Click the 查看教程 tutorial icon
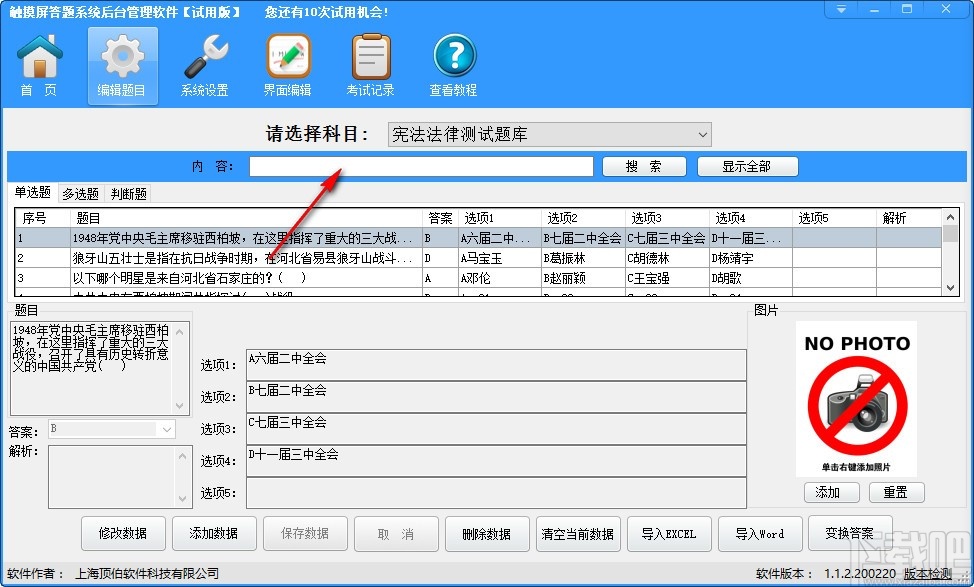The image size is (974, 587). coord(453,63)
